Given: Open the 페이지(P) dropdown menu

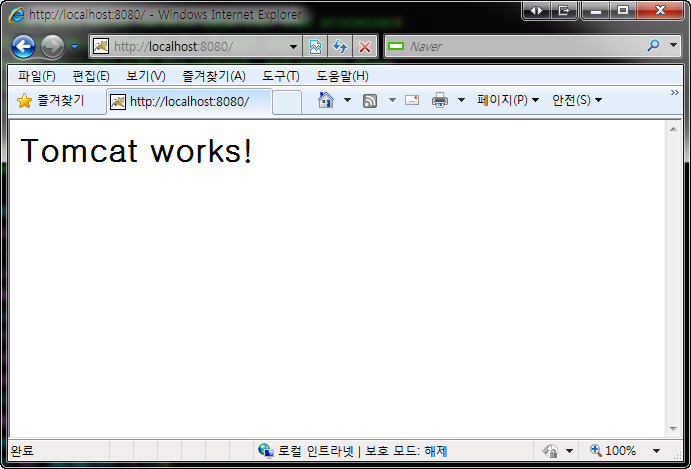Looking at the screenshot, I should [x=508, y=100].
